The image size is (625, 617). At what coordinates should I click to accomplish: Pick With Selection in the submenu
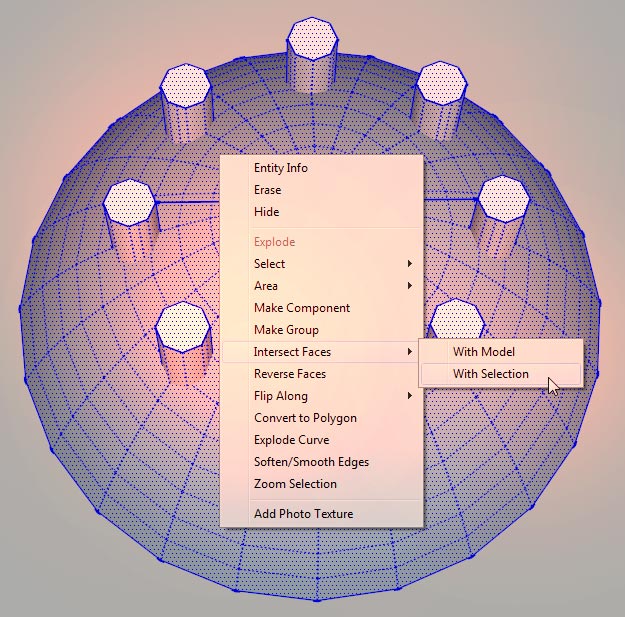coord(501,374)
